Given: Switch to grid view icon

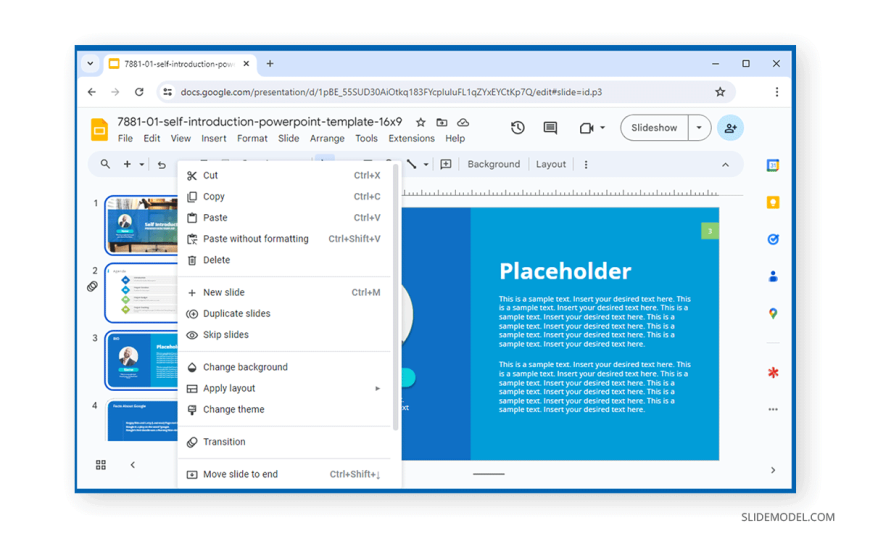Looking at the screenshot, I should click(100, 465).
